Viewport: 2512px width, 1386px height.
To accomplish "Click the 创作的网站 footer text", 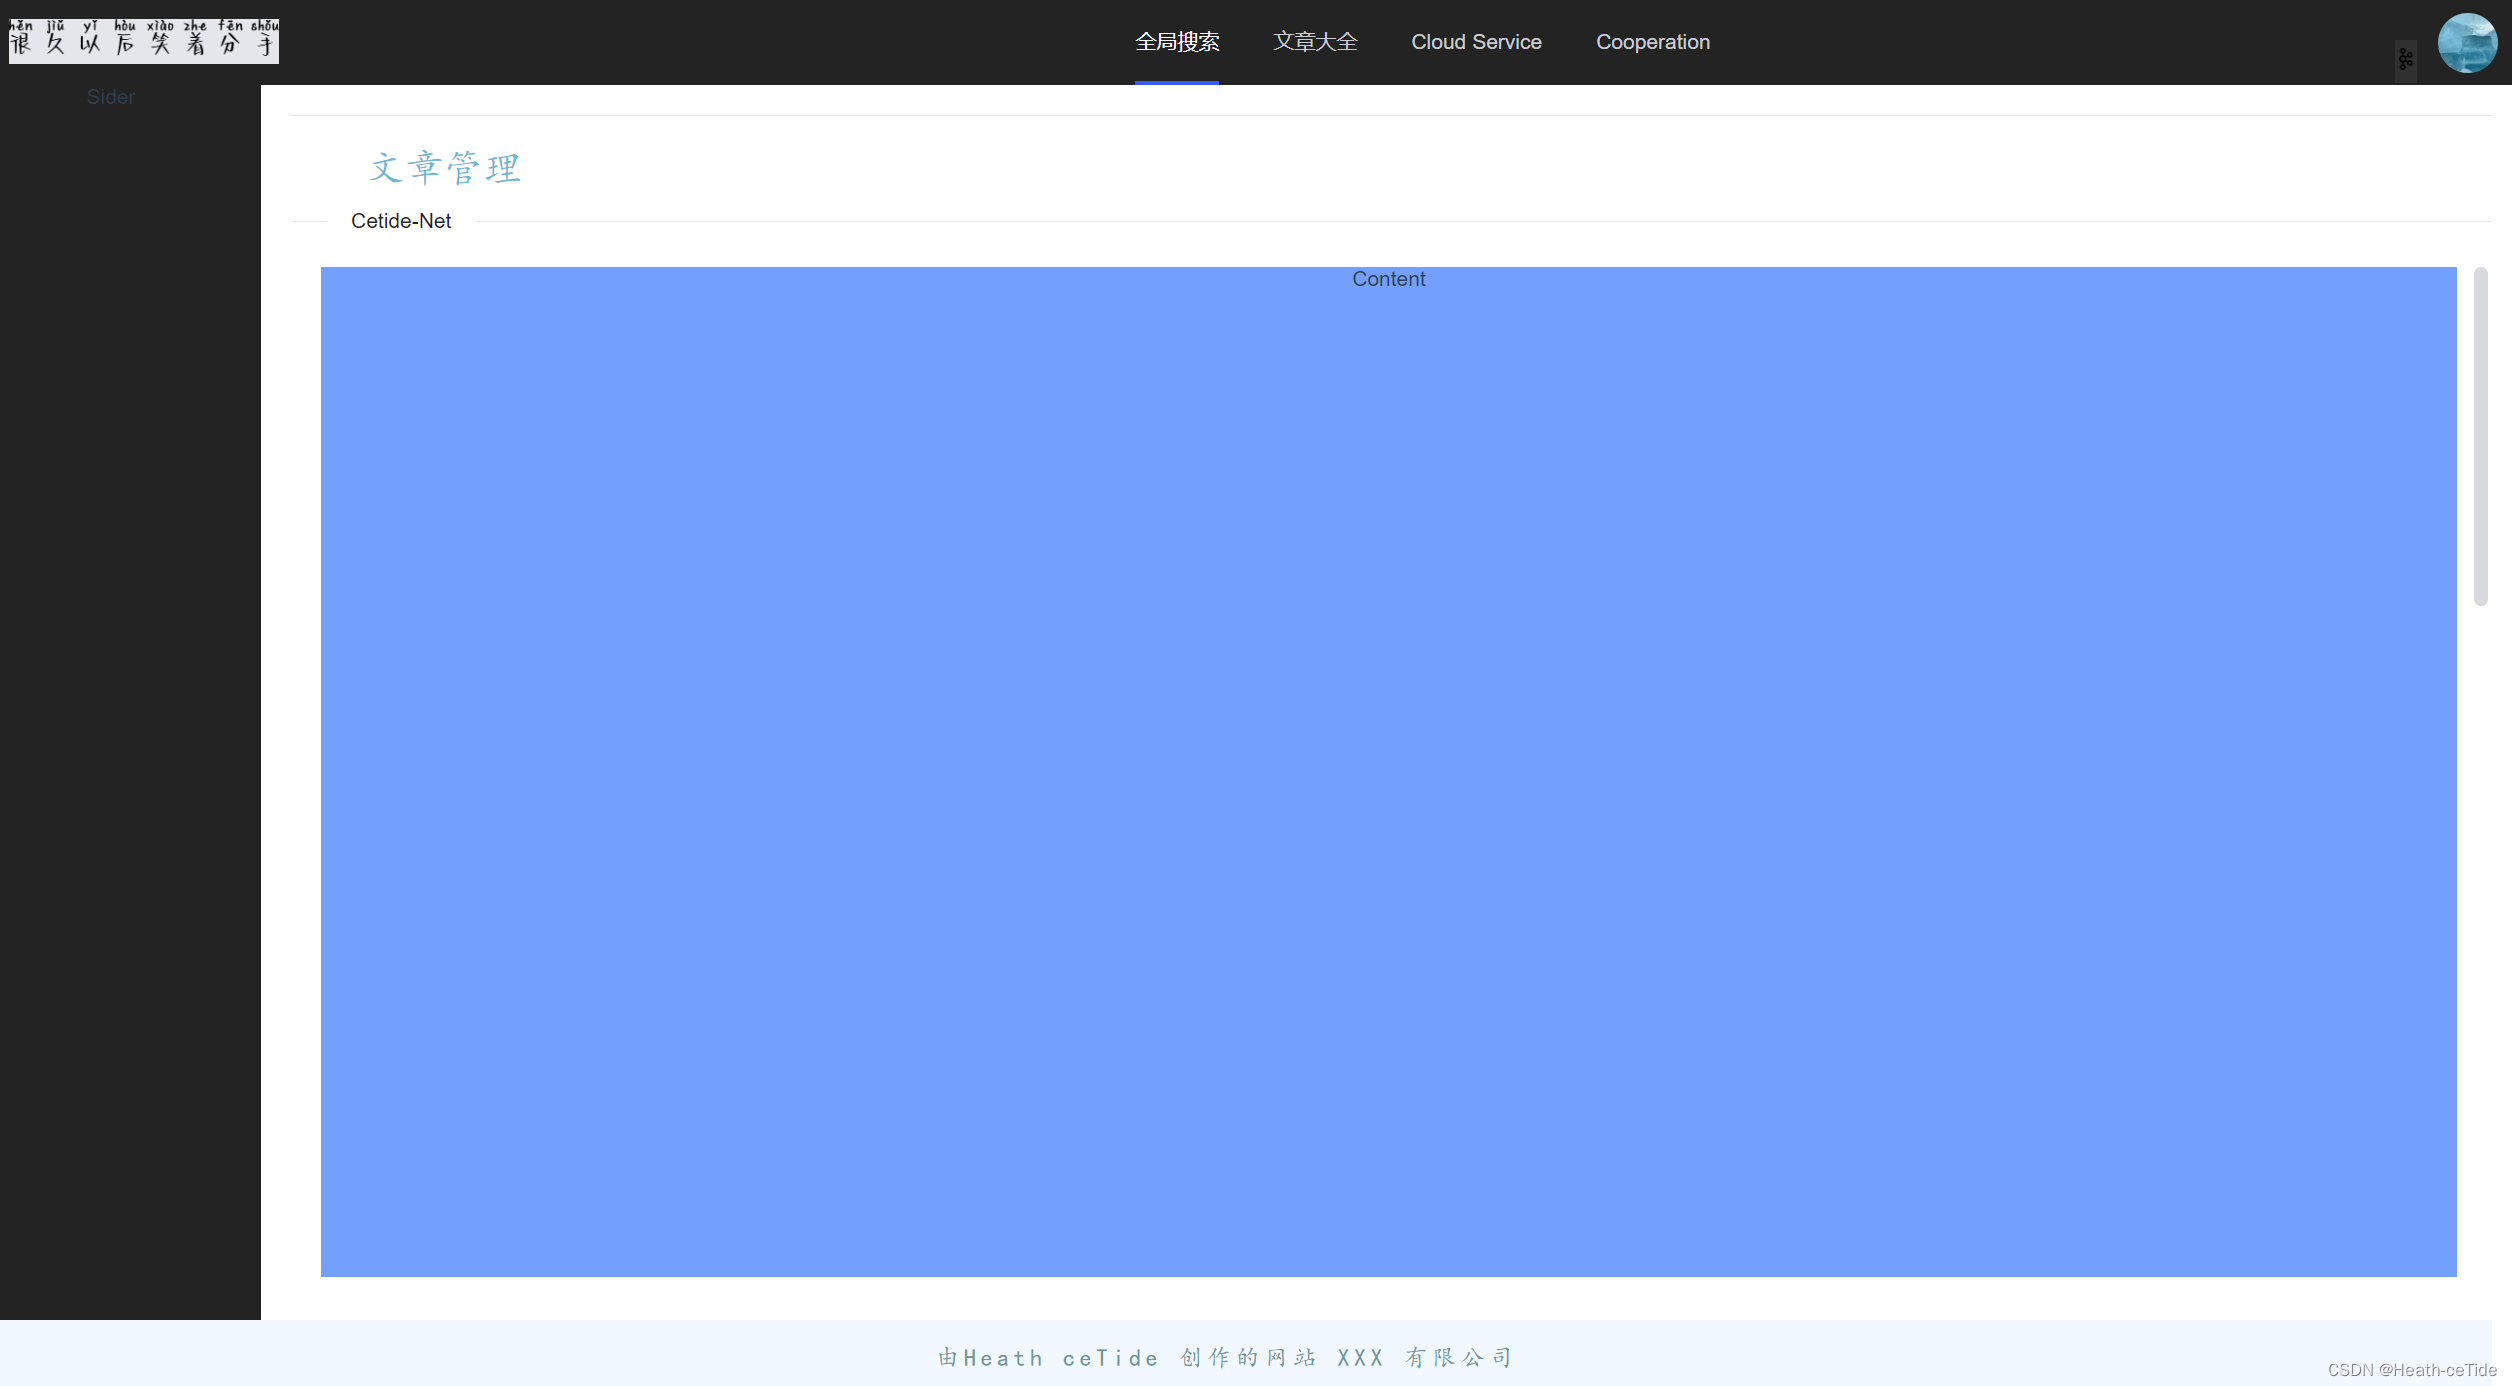I will coord(1247,1358).
